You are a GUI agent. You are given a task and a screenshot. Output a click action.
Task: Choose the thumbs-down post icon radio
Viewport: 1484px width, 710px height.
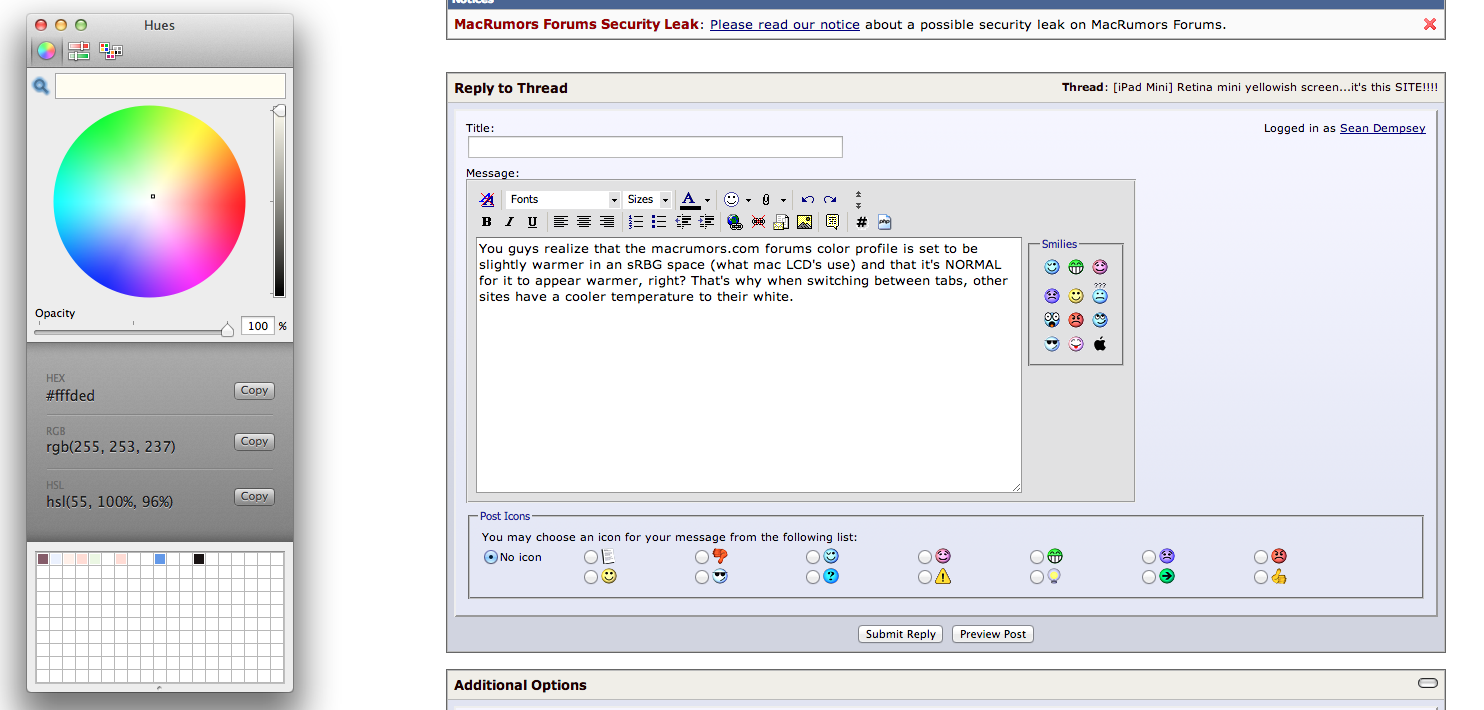(702, 557)
